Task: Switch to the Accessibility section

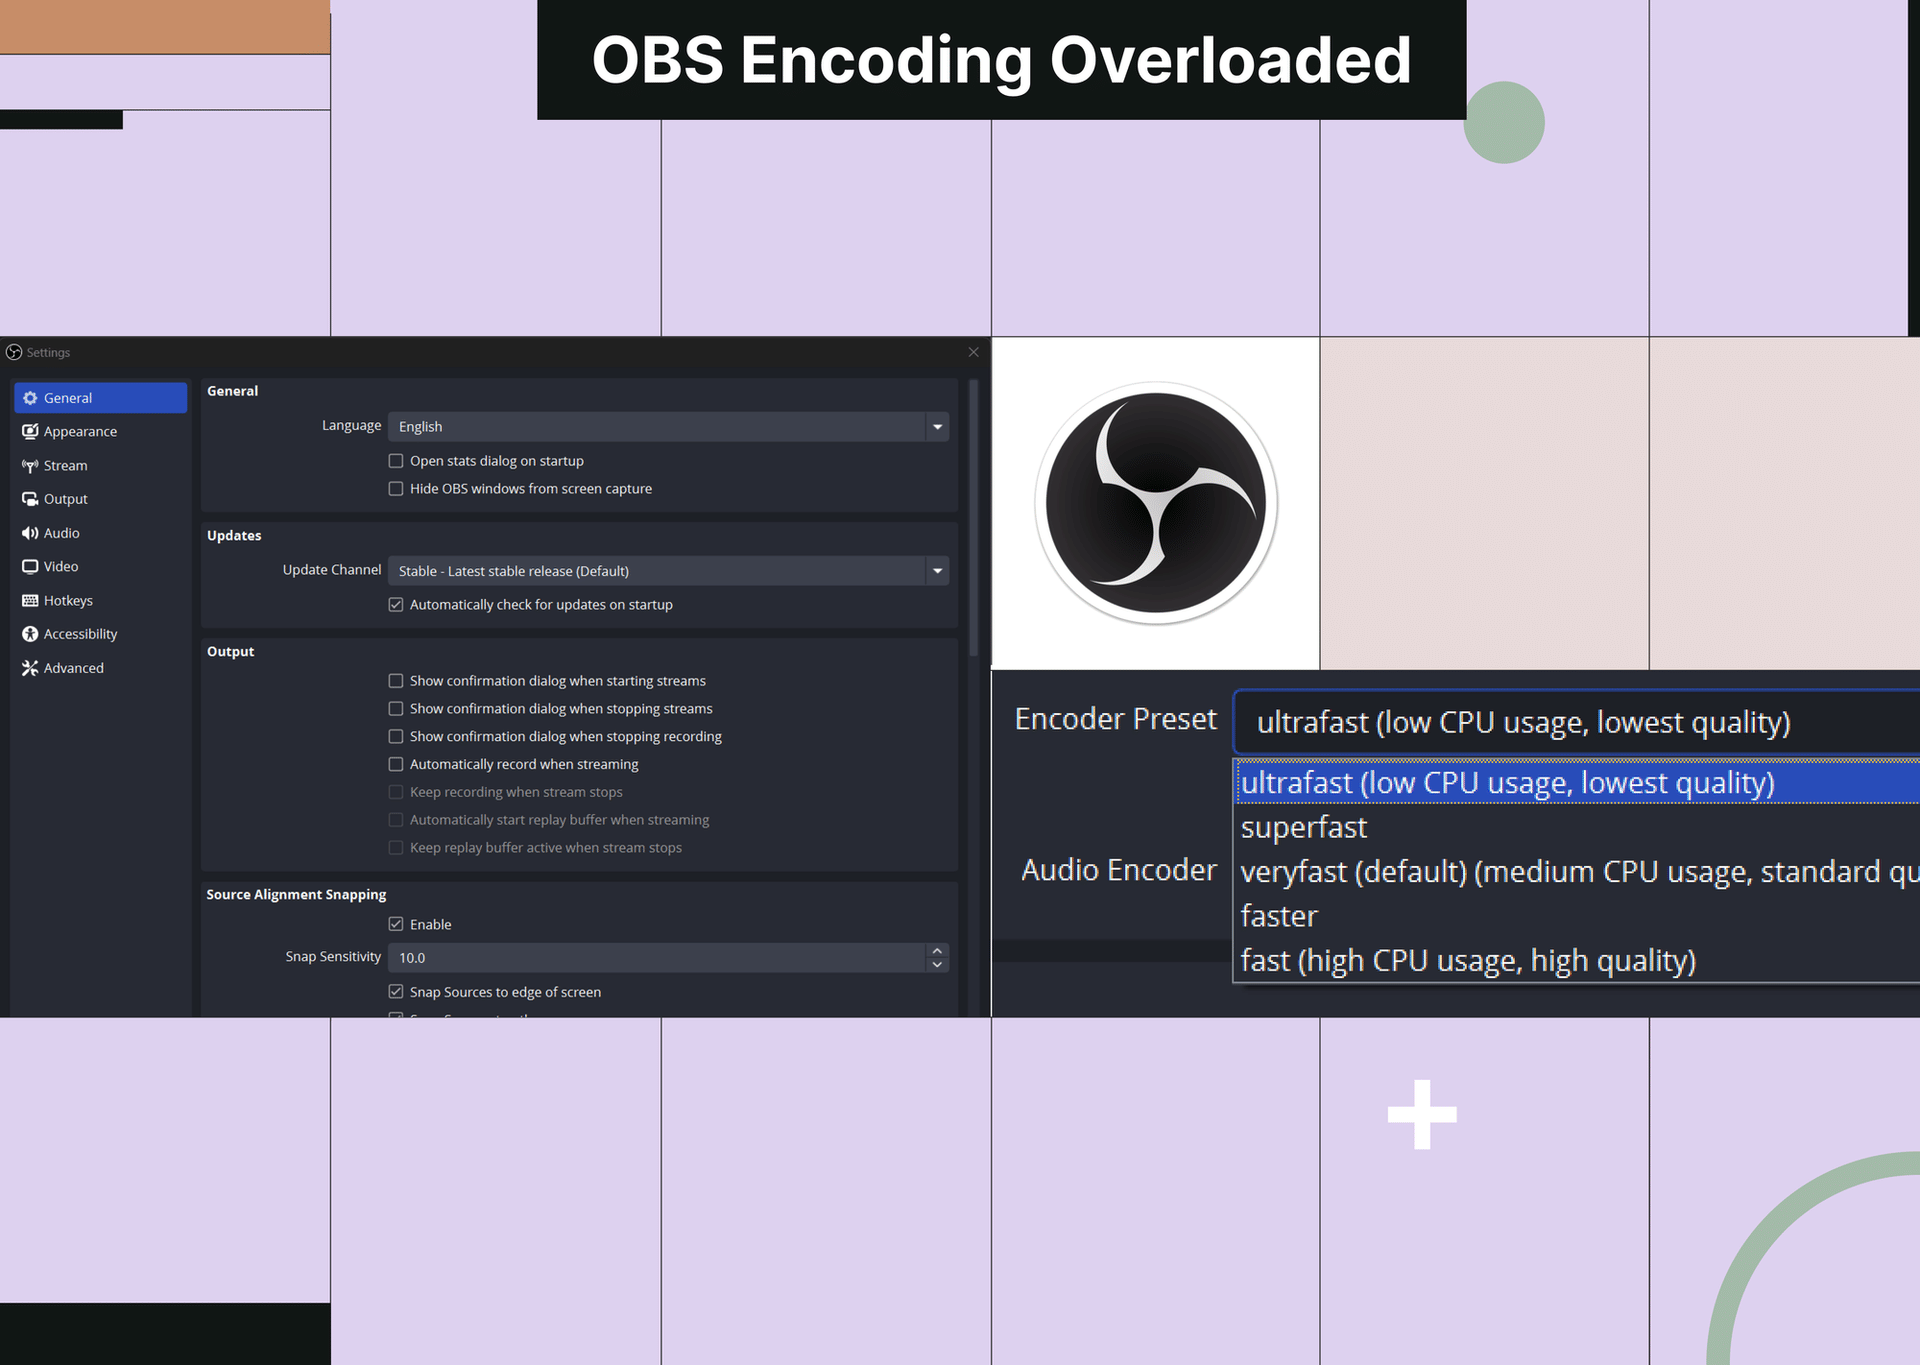Action: pos(30,633)
